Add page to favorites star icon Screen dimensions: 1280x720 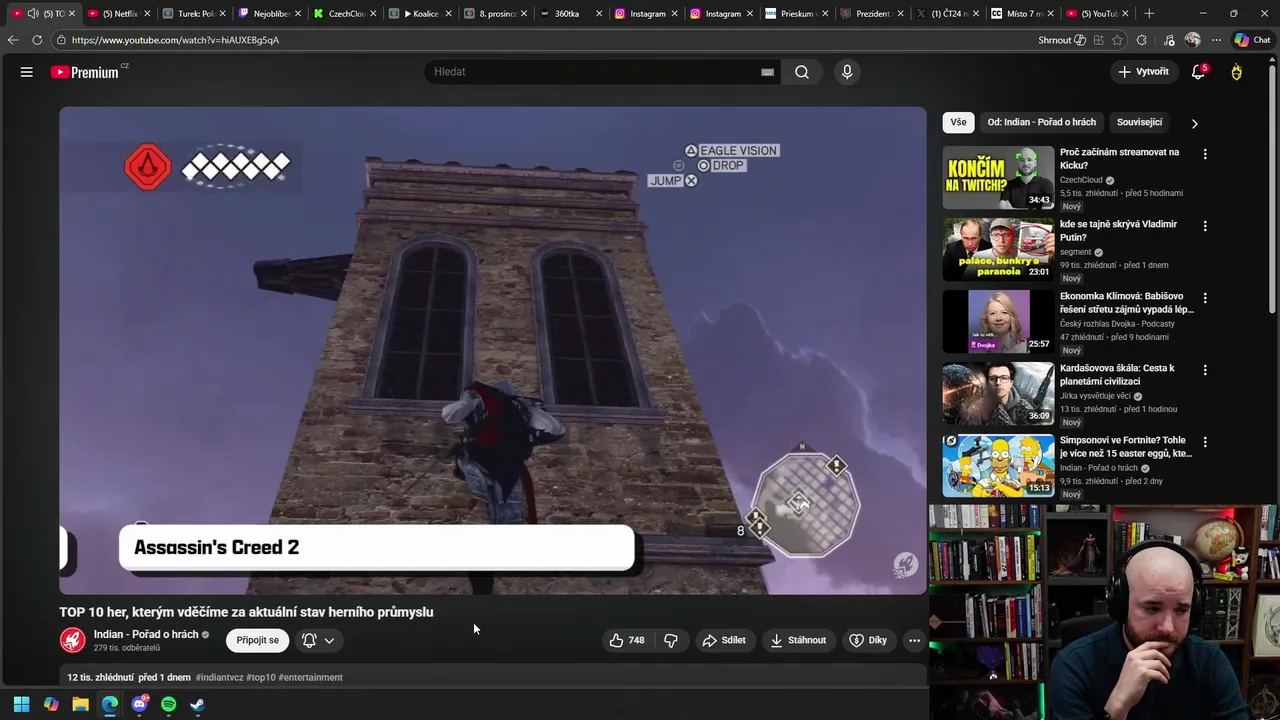1117,40
